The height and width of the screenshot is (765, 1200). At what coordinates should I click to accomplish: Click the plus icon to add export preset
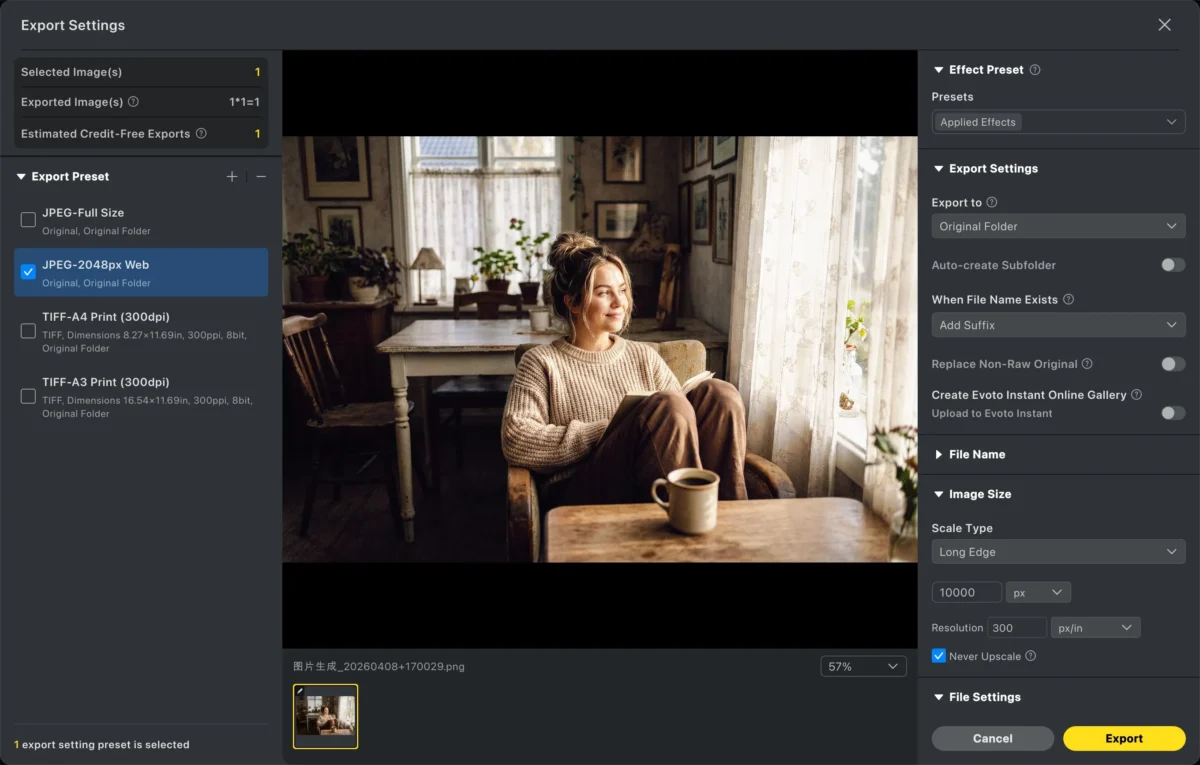click(232, 177)
